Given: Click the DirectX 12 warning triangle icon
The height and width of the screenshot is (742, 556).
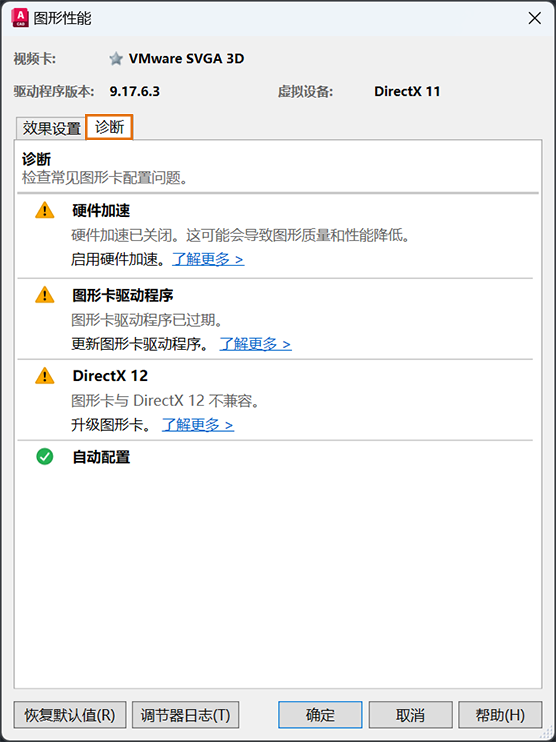Looking at the screenshot, I should 45,376.
